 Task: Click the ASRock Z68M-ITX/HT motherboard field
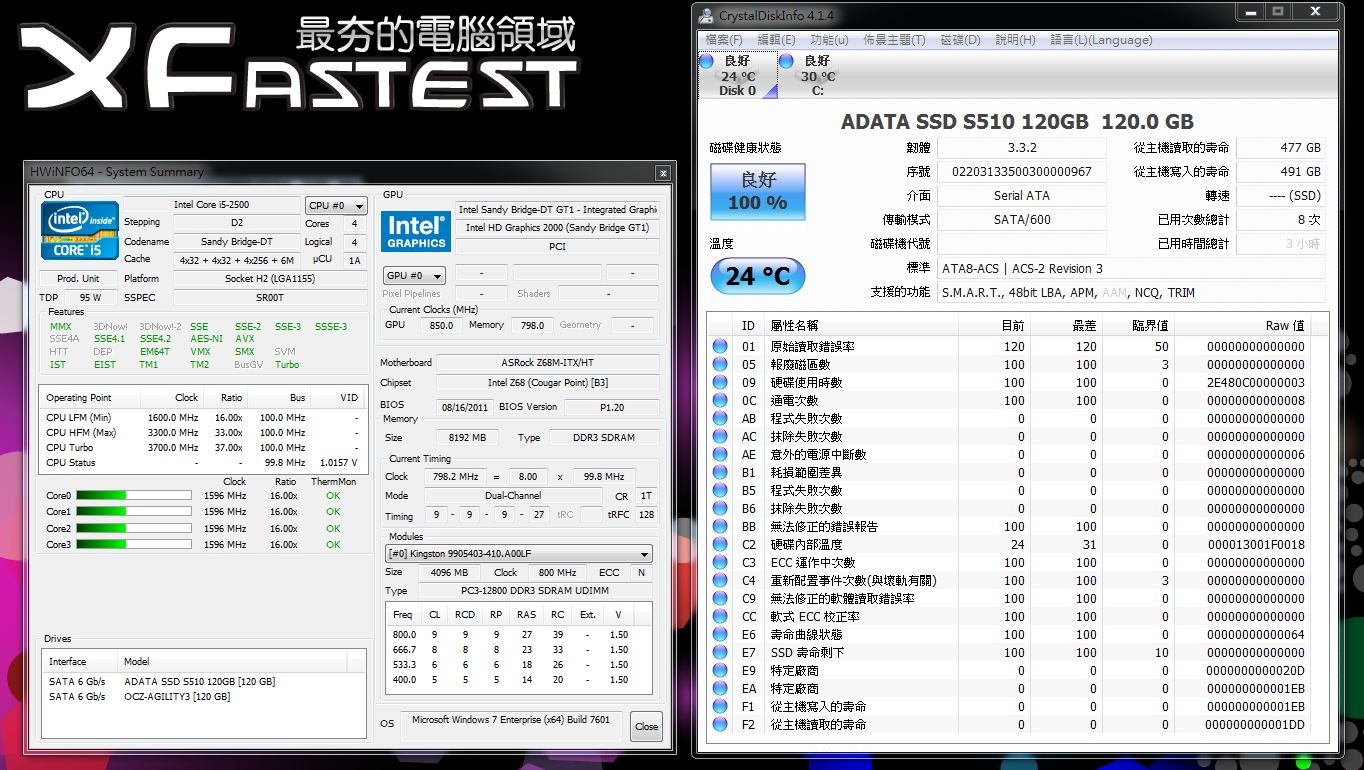click(547, 362)
